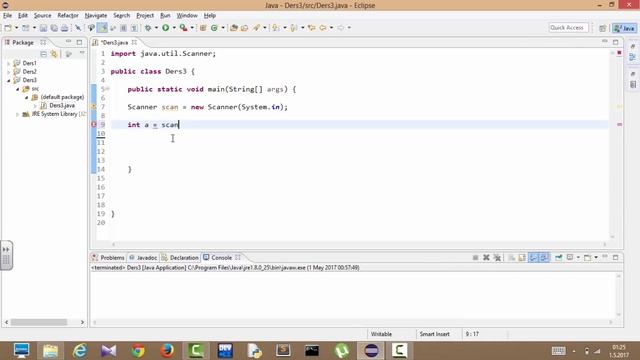
Task: Click the 9 : 17 cursor position status
Action: pyautogui.click(x=472, y=334)
